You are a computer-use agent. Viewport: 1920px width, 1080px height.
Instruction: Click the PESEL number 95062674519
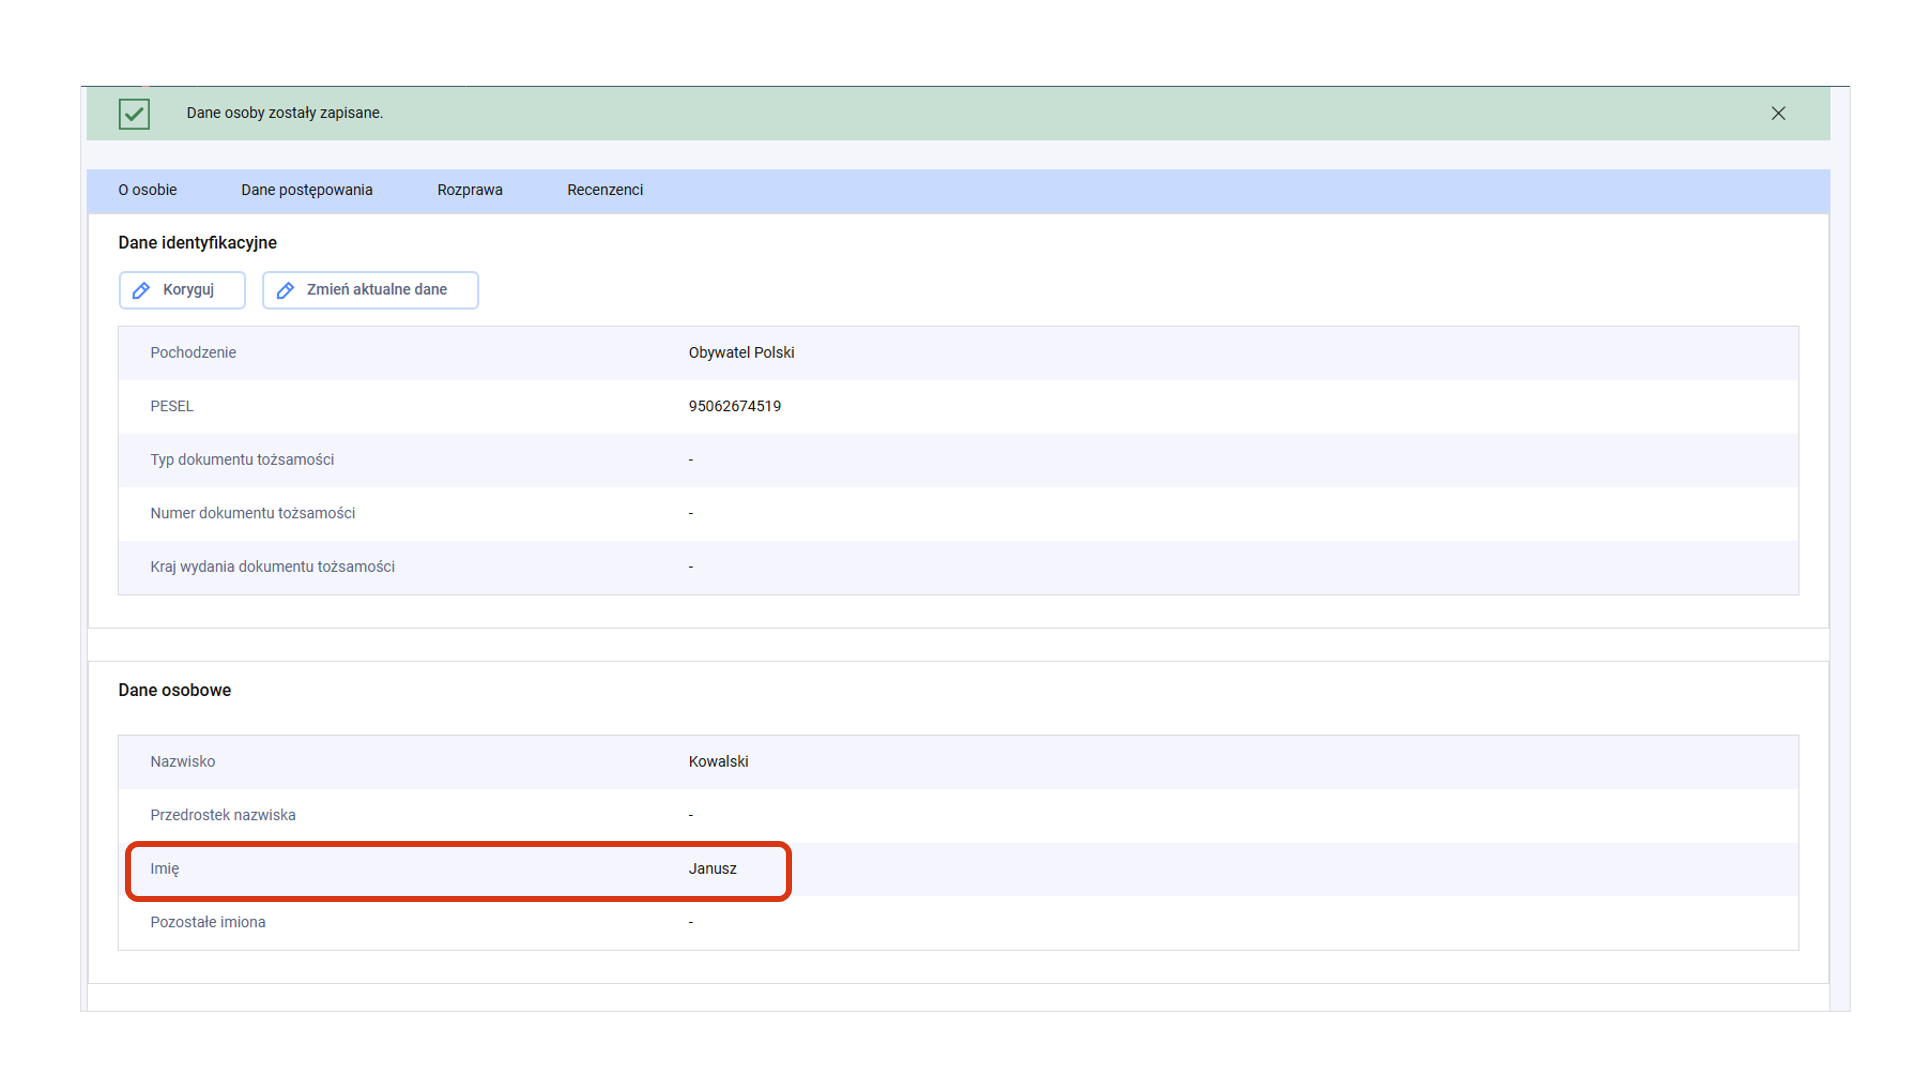(x=734, y=406)
